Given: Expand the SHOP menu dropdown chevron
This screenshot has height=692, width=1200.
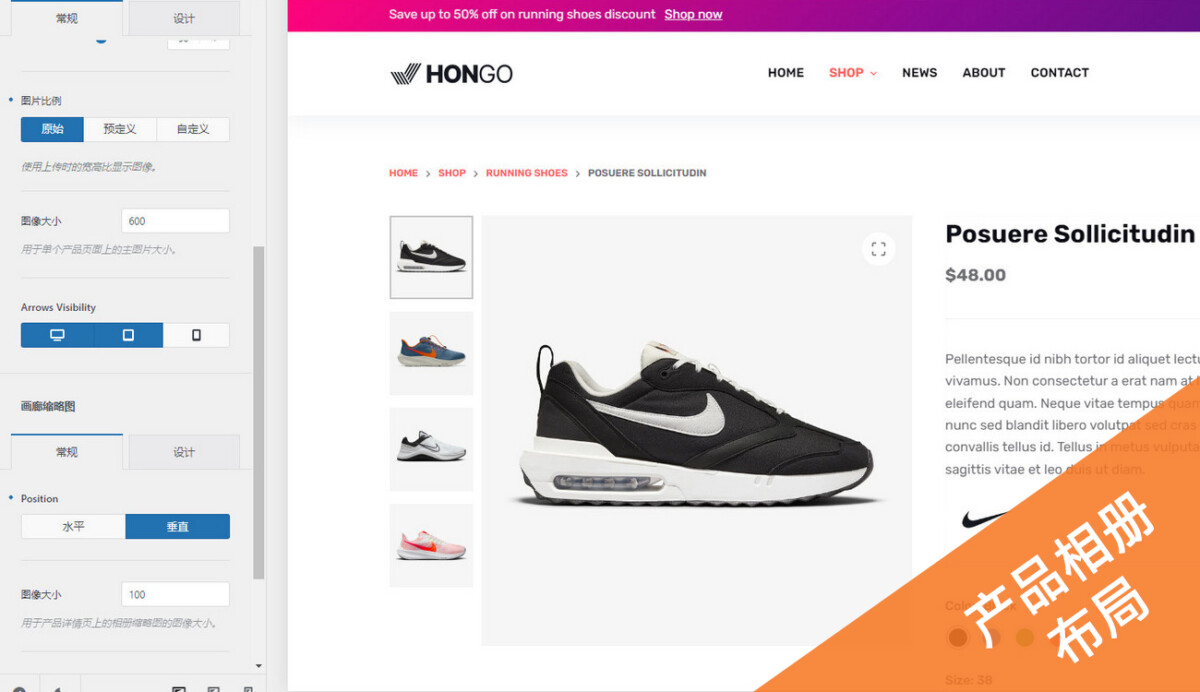Looking at the screenshot, I should tap(873, 73).
